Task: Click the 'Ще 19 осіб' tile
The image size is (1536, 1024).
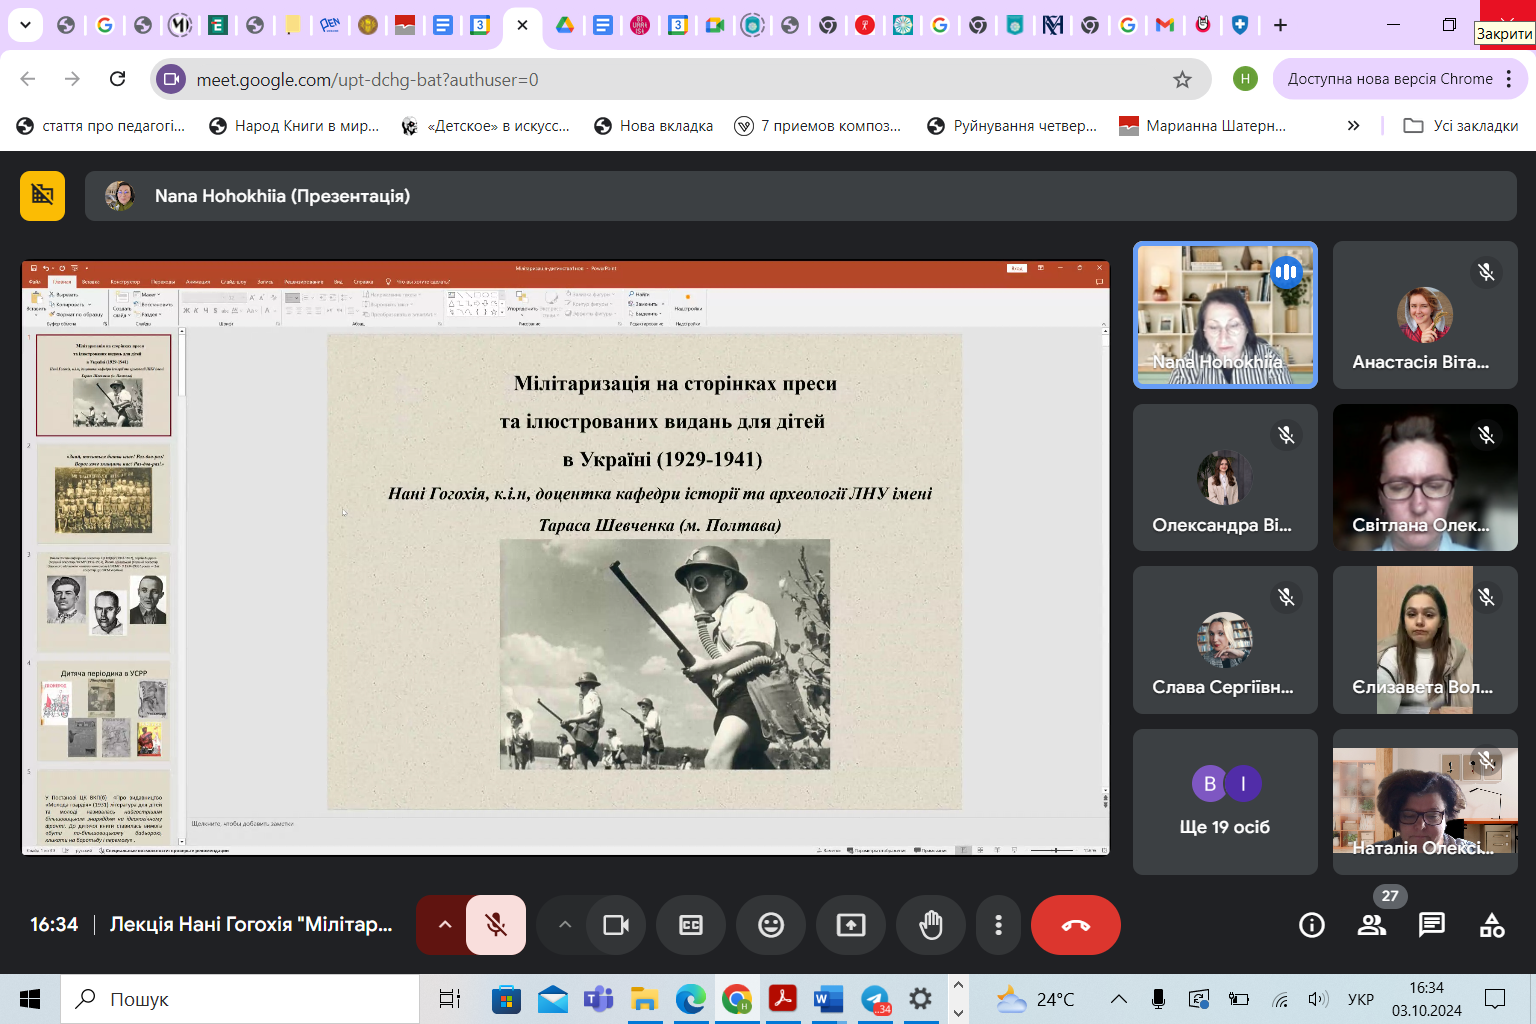Action: (1224, 802)
